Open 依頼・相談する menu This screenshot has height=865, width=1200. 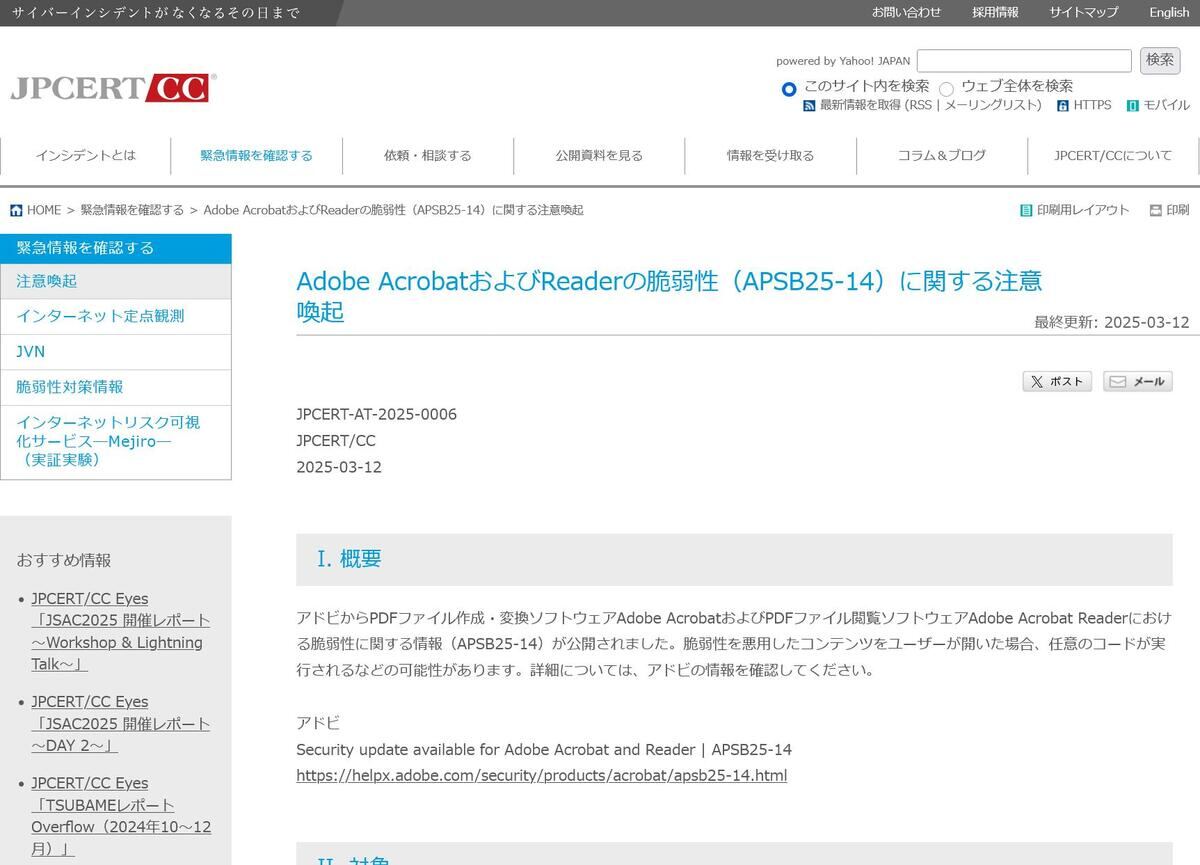[428, 156]
